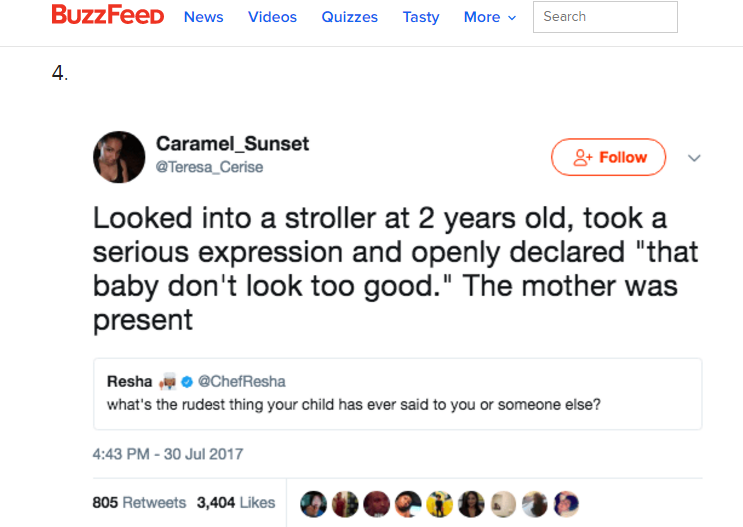This screenshot has width=743, height=527.
Task: Expand the More dropdown in navigation
Action: click(489, 17)
